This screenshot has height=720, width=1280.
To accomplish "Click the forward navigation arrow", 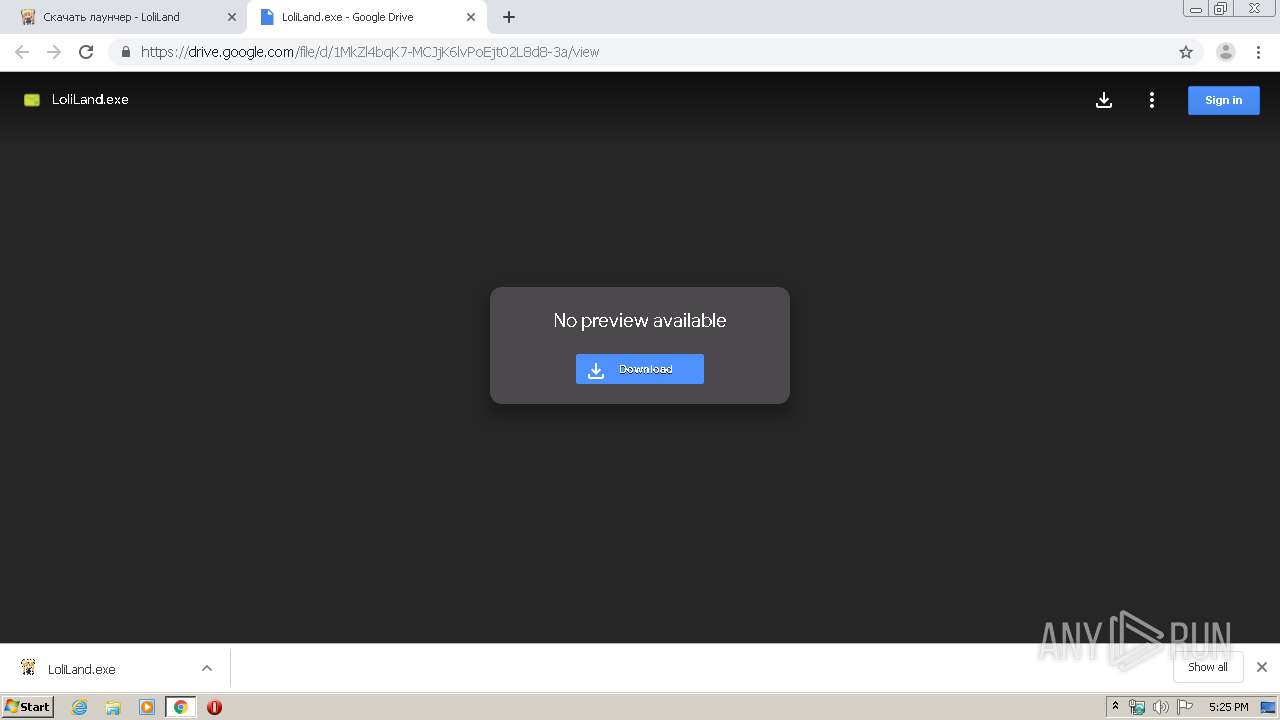I will coord(54,52).
